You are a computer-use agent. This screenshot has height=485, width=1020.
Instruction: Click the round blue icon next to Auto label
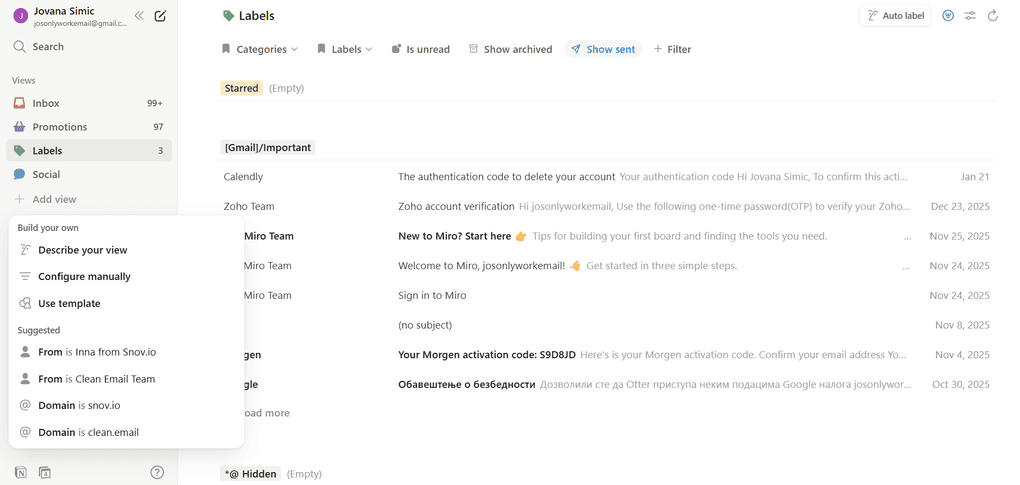pos(948,16)
